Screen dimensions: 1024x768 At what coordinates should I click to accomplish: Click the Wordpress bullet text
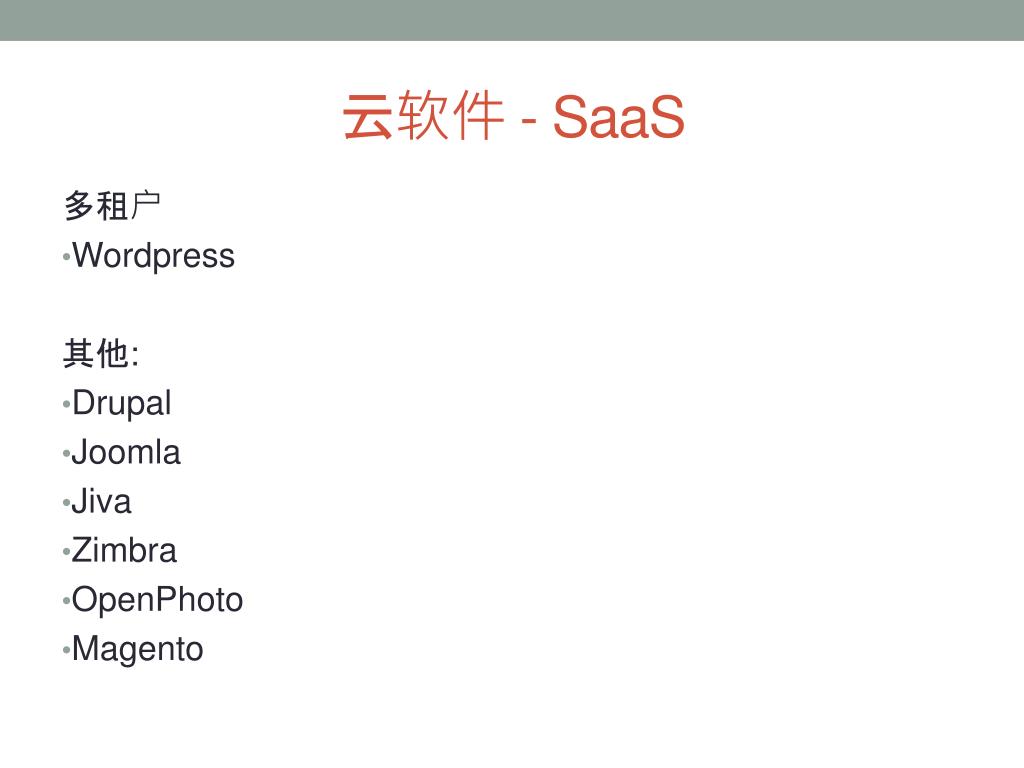click(153, 255)
